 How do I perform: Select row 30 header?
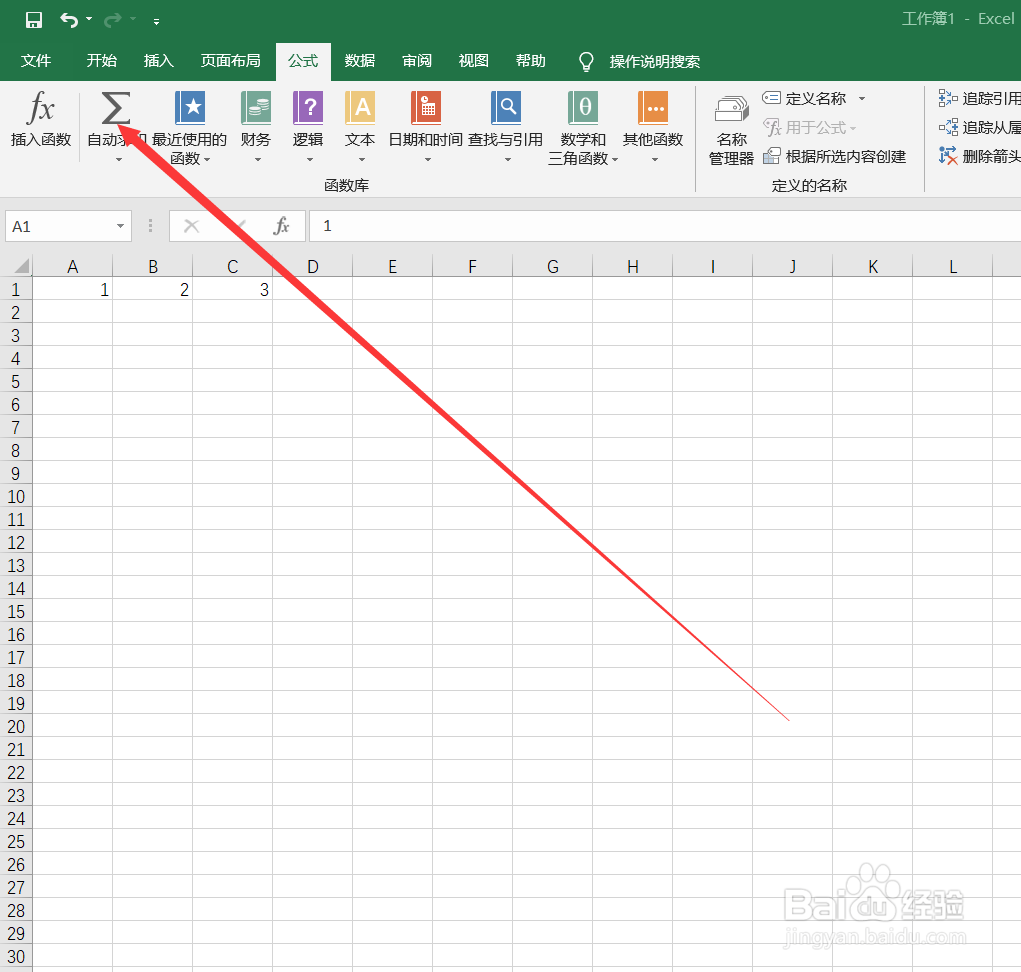coord(16,956)
